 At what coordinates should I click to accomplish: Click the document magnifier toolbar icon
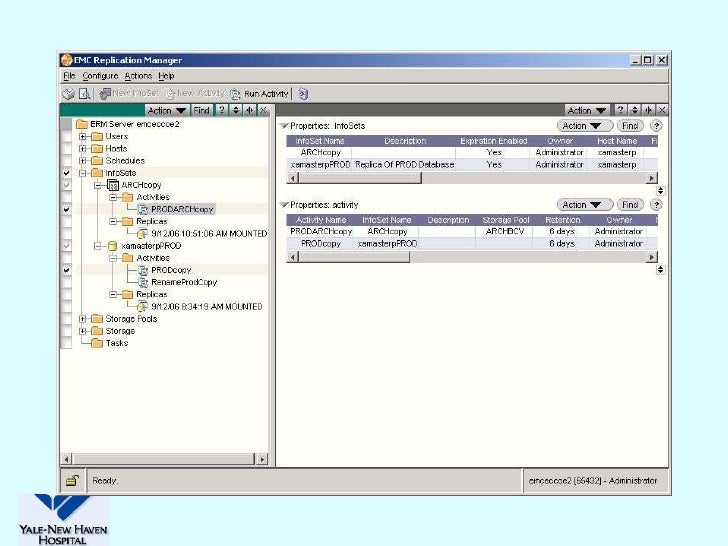tap(84, 94)
